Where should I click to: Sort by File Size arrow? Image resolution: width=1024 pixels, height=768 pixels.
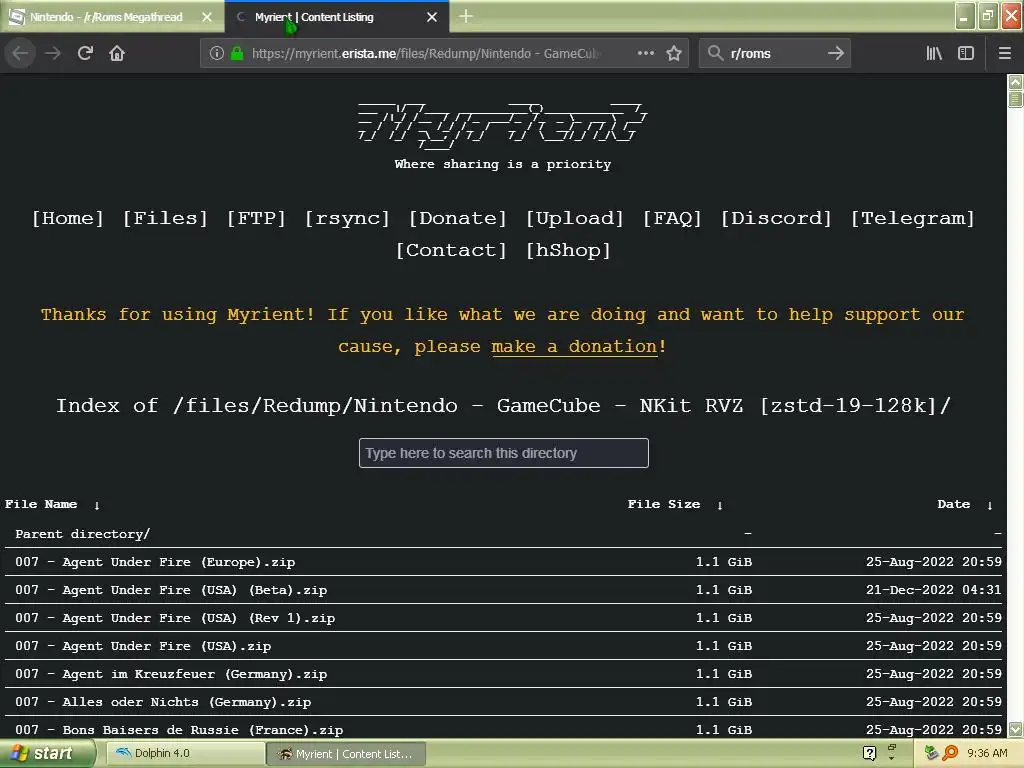point(720,505)
